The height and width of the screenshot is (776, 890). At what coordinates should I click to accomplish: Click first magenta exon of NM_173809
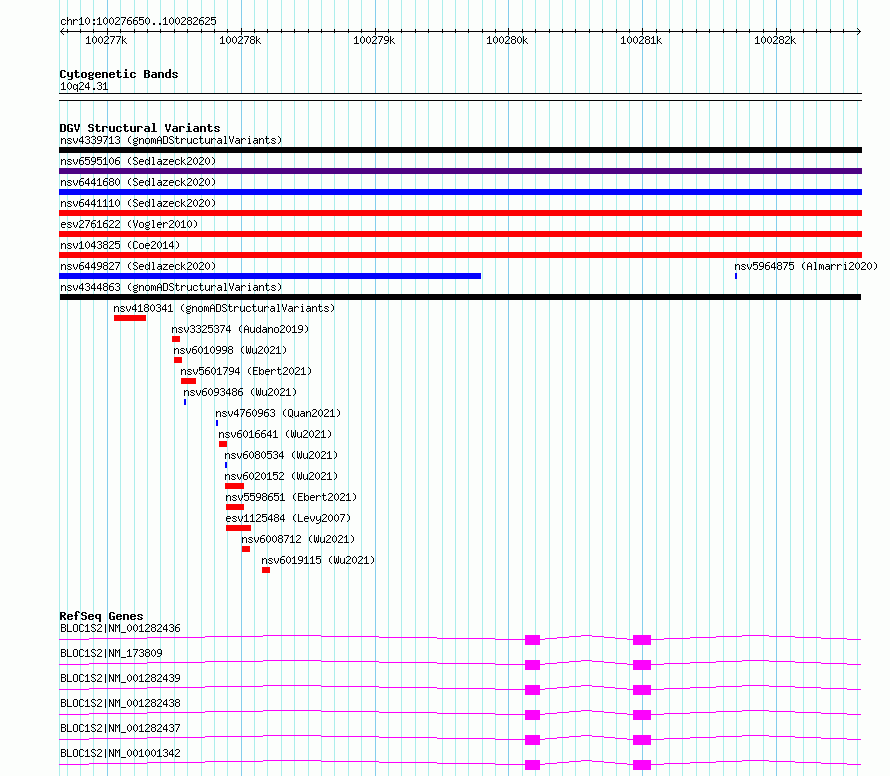pos(532,665)
